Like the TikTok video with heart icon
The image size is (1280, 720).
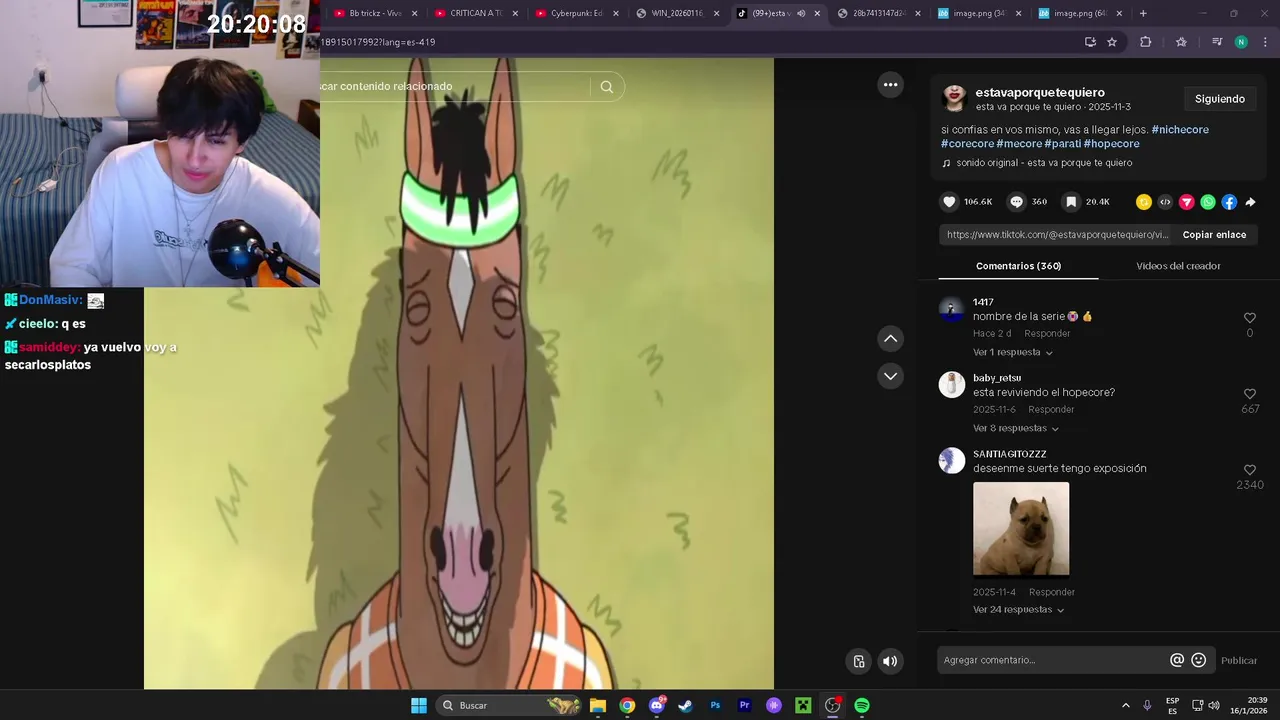[x=949, y=202]
